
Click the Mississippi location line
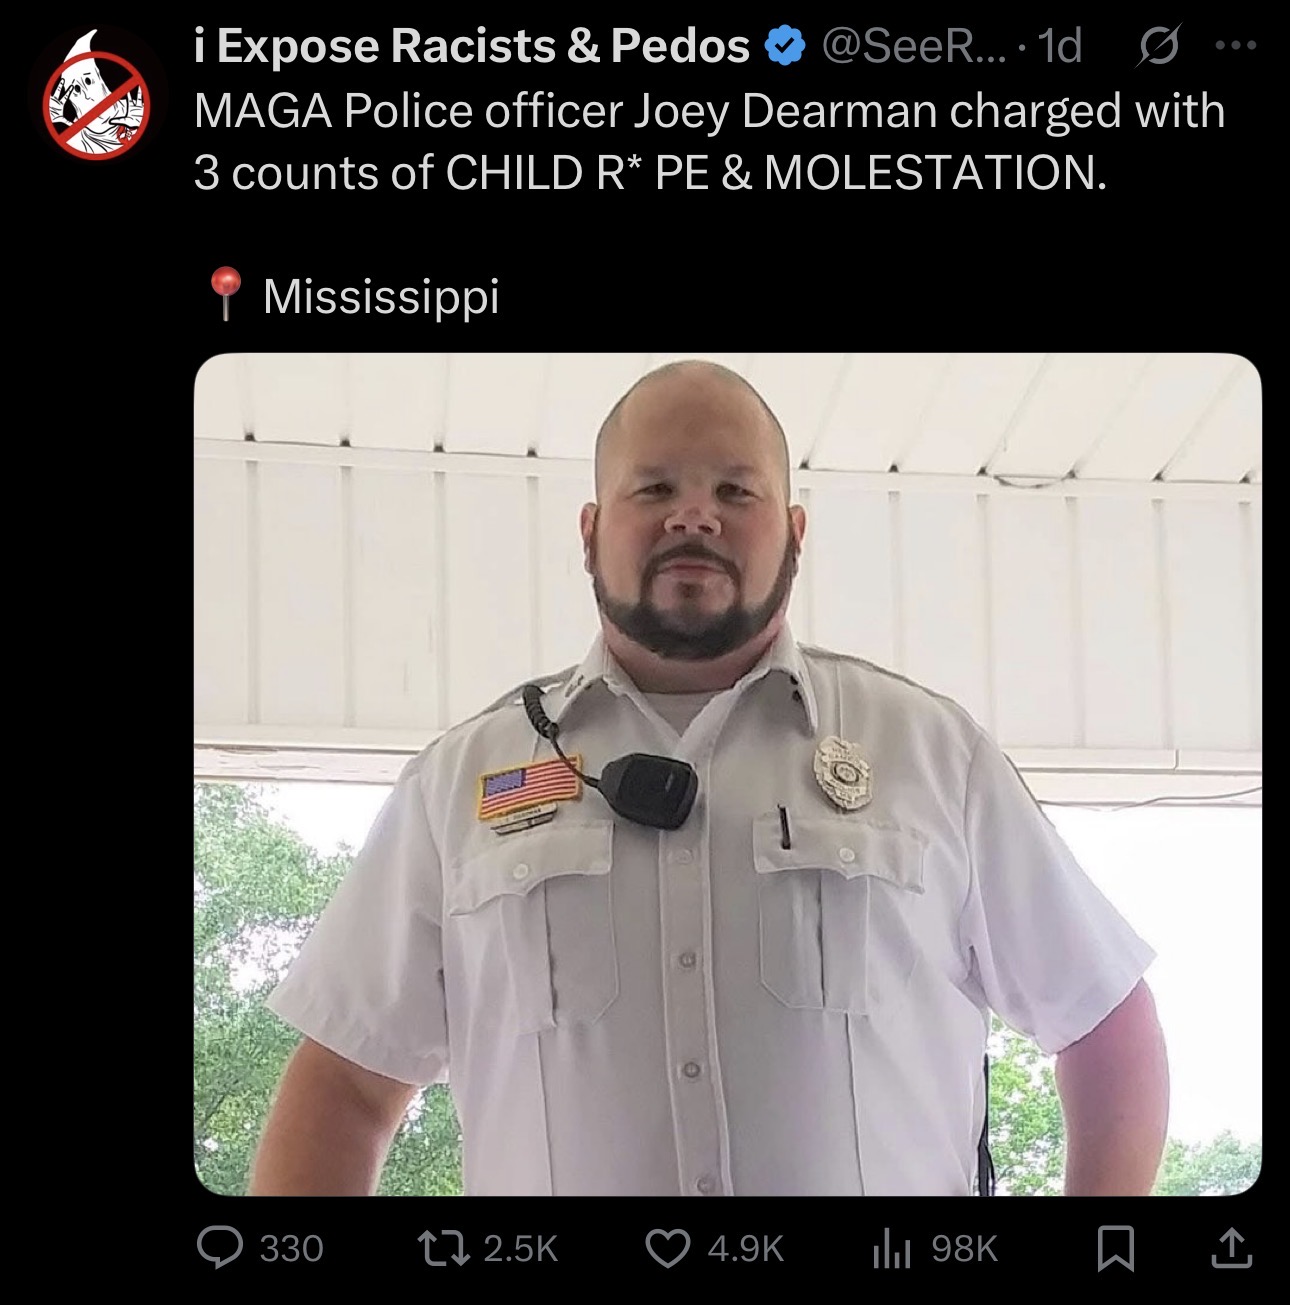coord(352,296)
